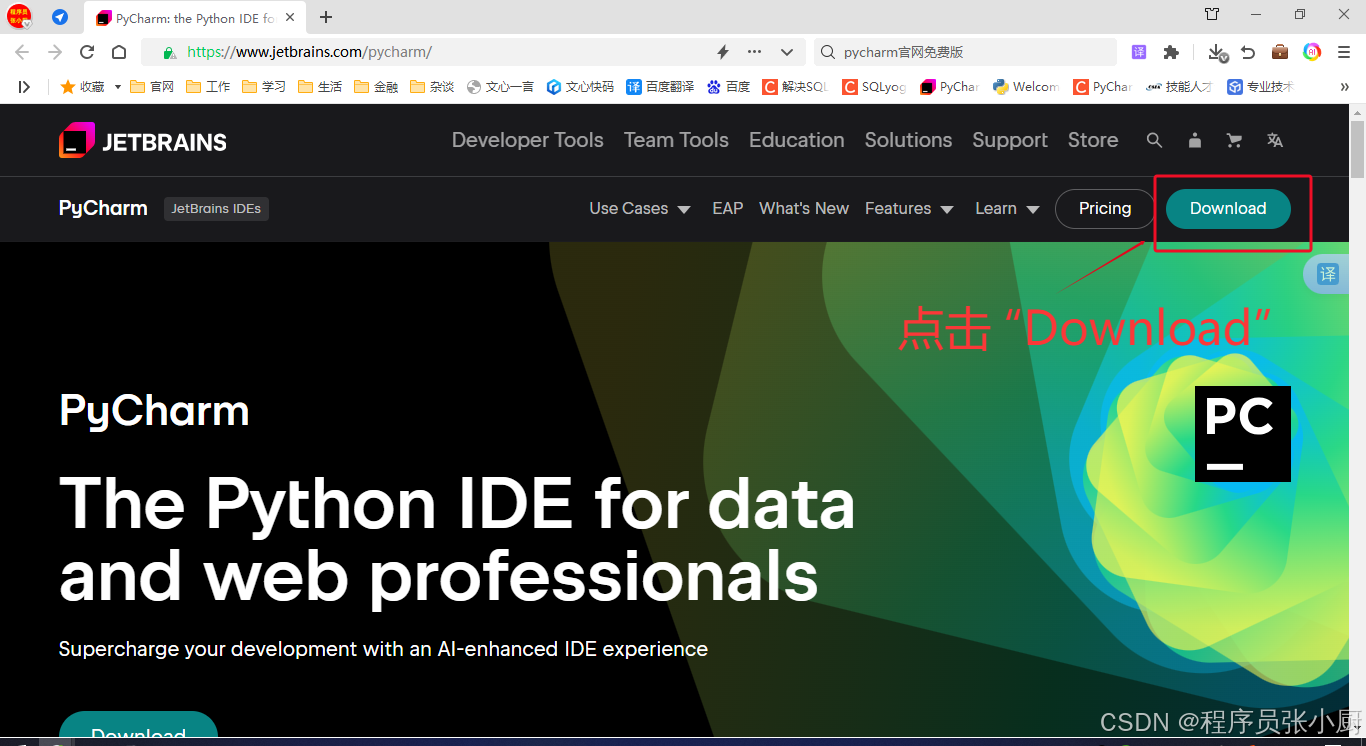Open the JetBrains account profile icon

(1194, 141)
